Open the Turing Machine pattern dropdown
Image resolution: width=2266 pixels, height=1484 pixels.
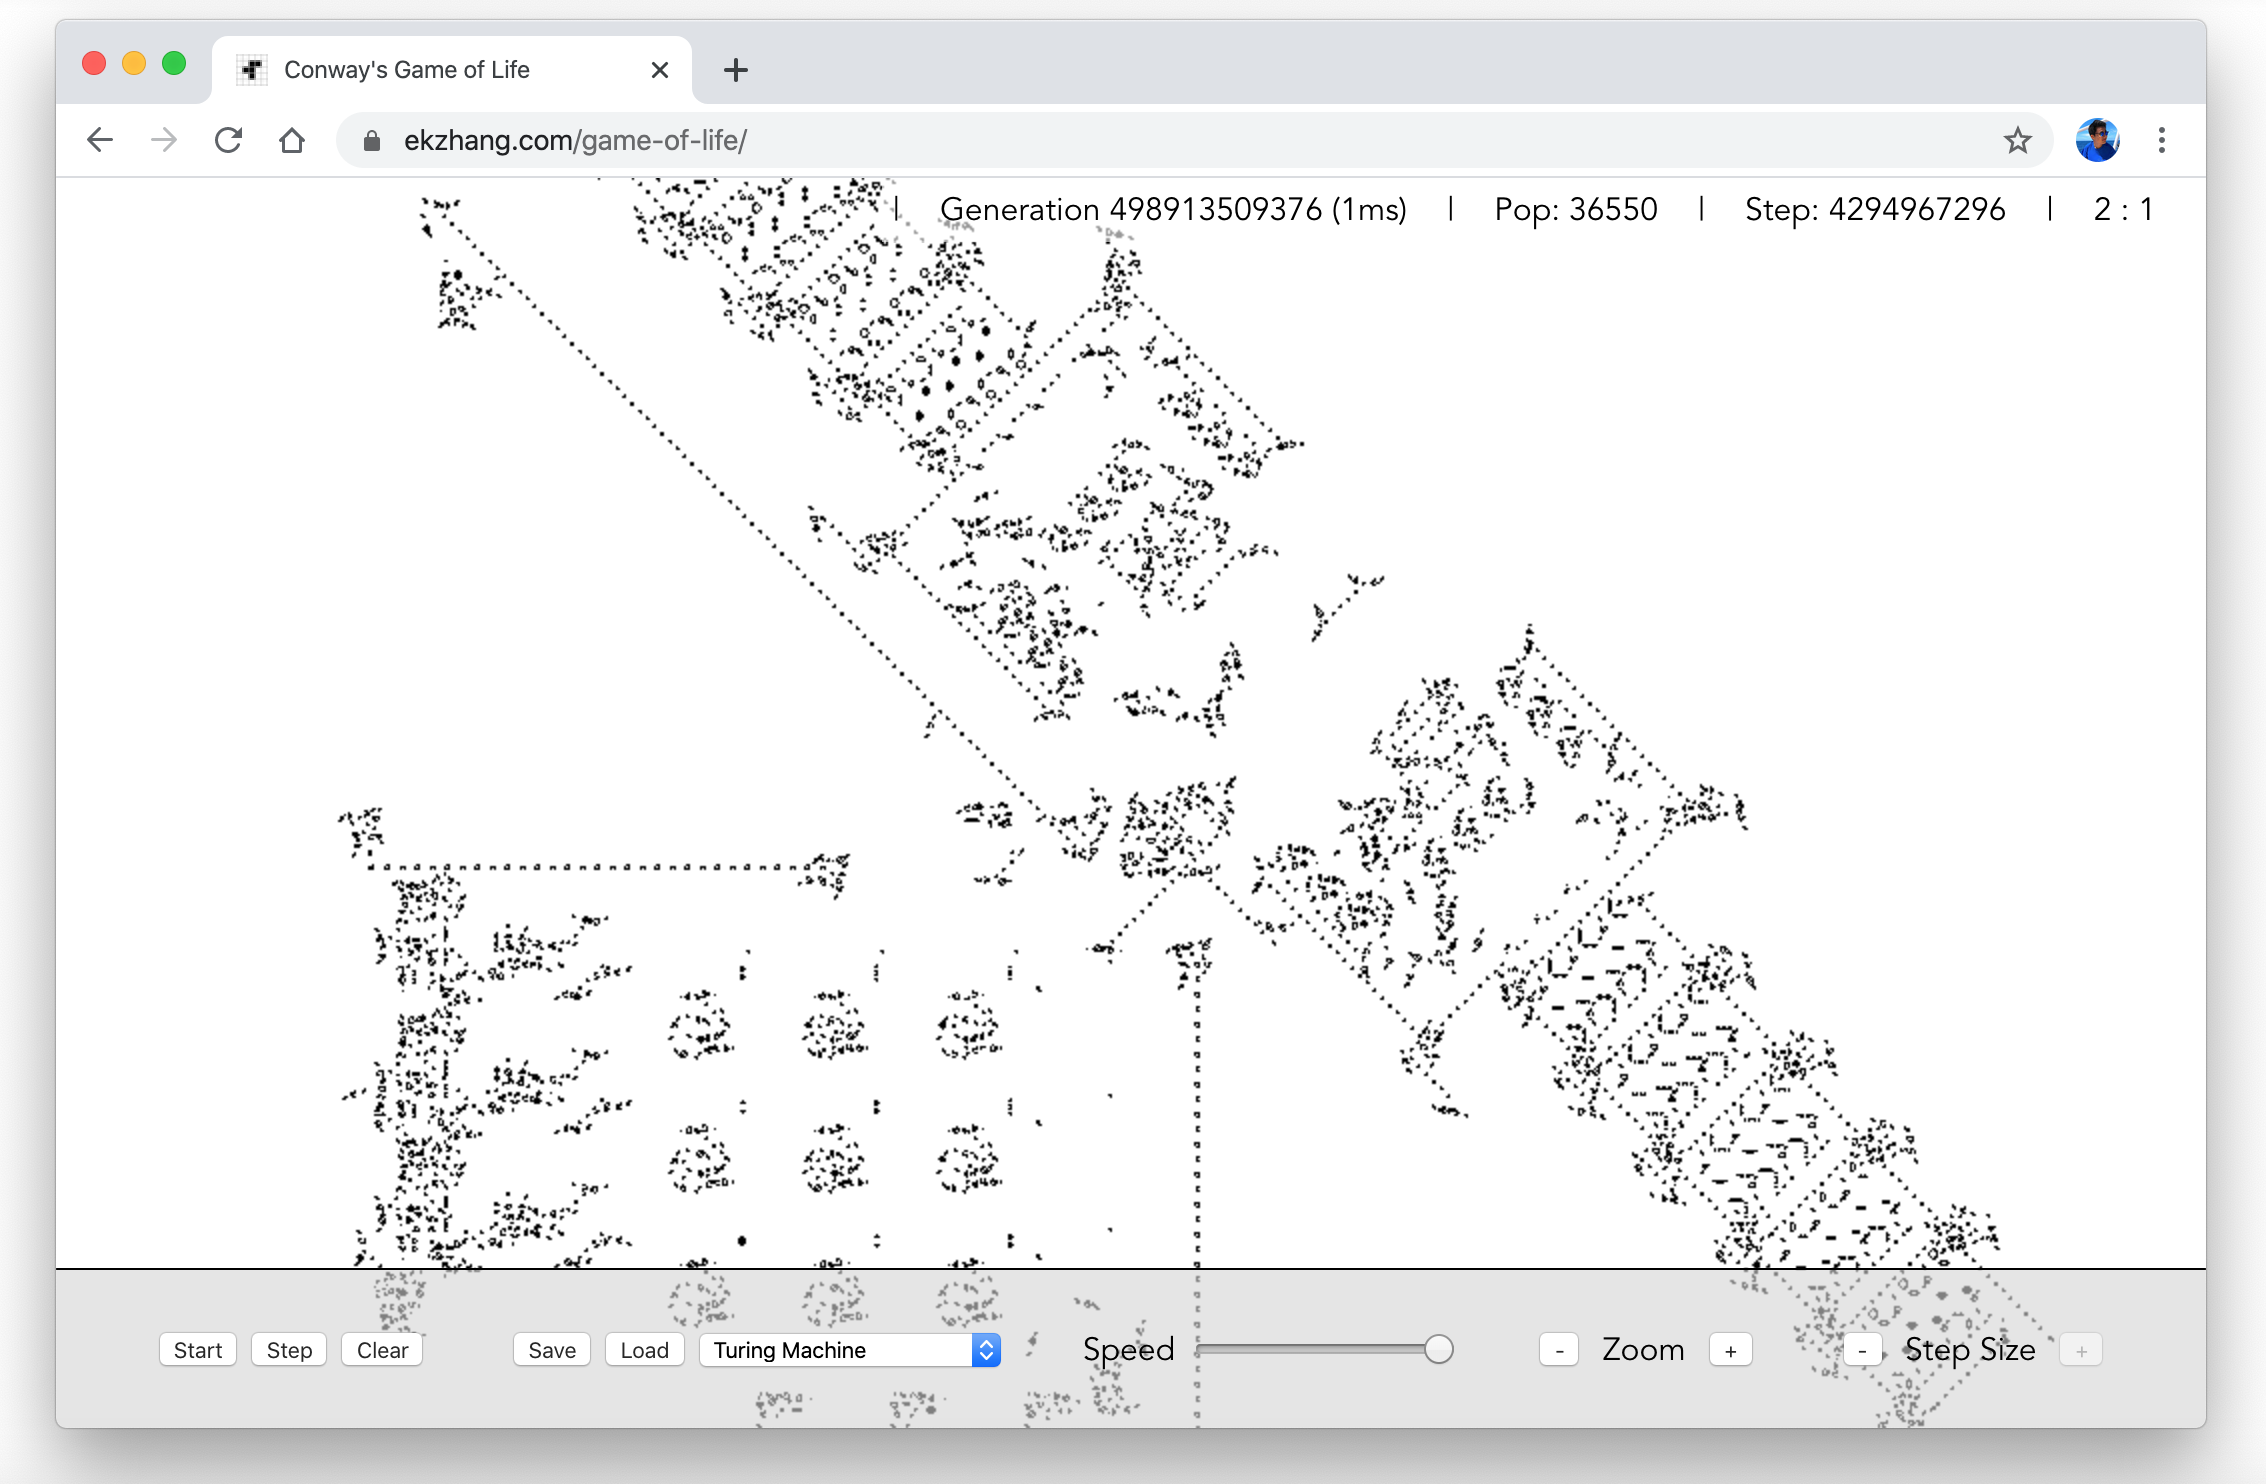850,1350
